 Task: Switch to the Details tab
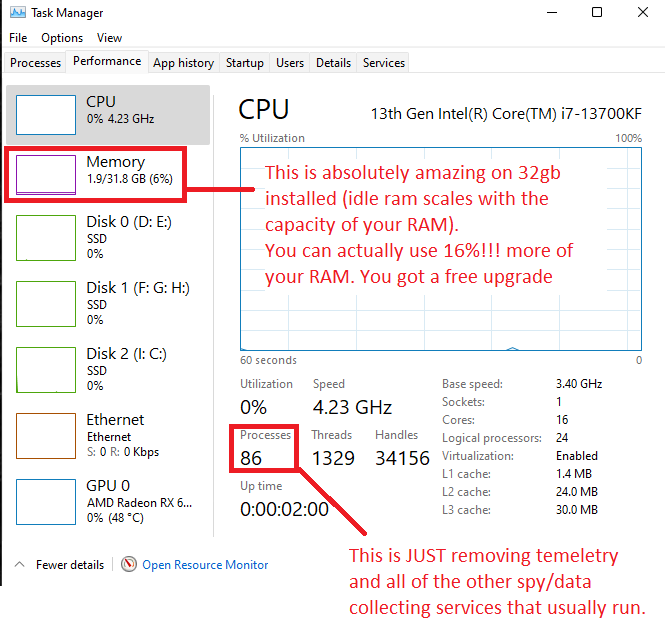point(333,63)
